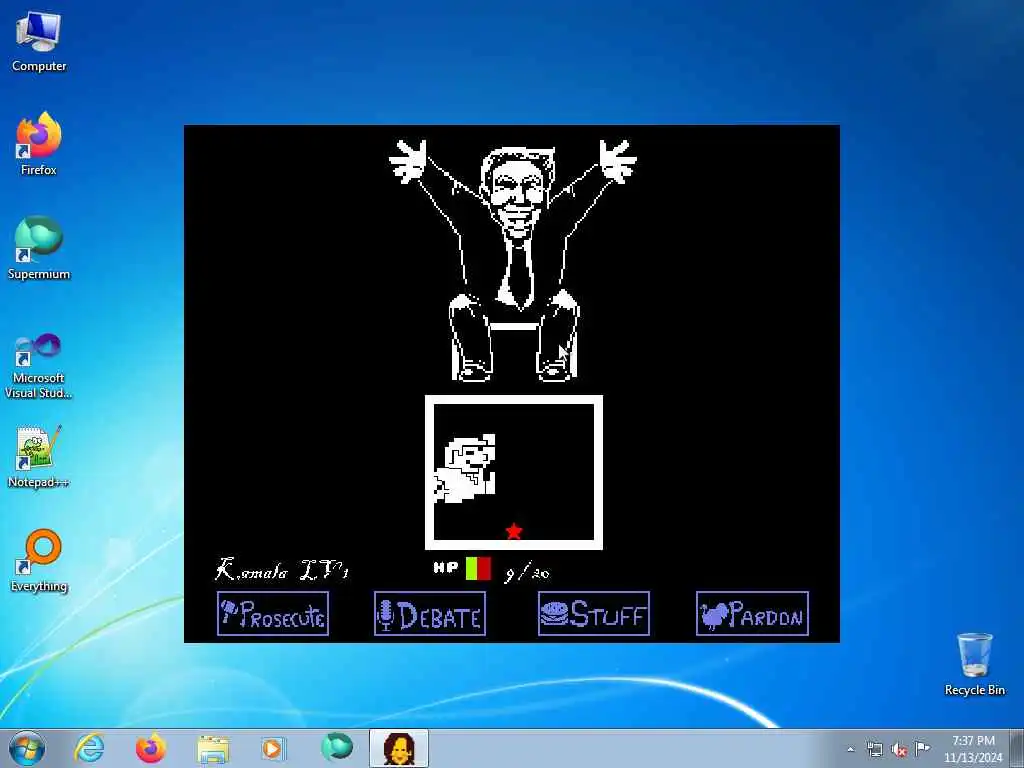Show hidden tray icons arrow
Viewport: 1024px width, 768px height.
pyautogui.click(x=850, y=749)
